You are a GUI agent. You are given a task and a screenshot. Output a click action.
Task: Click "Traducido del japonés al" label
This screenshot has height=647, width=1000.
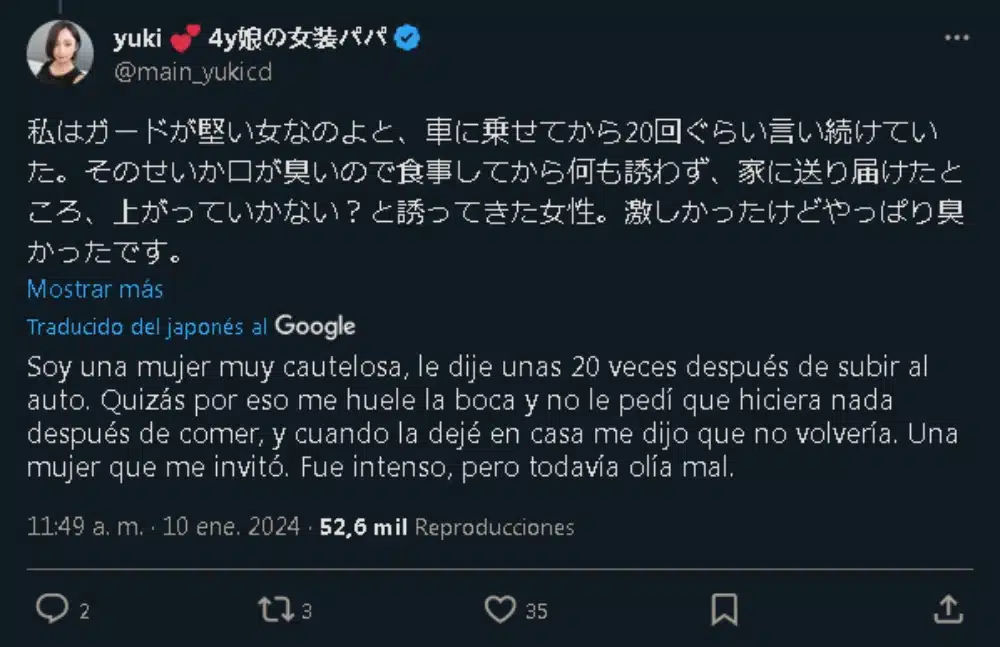click(147, 327)
